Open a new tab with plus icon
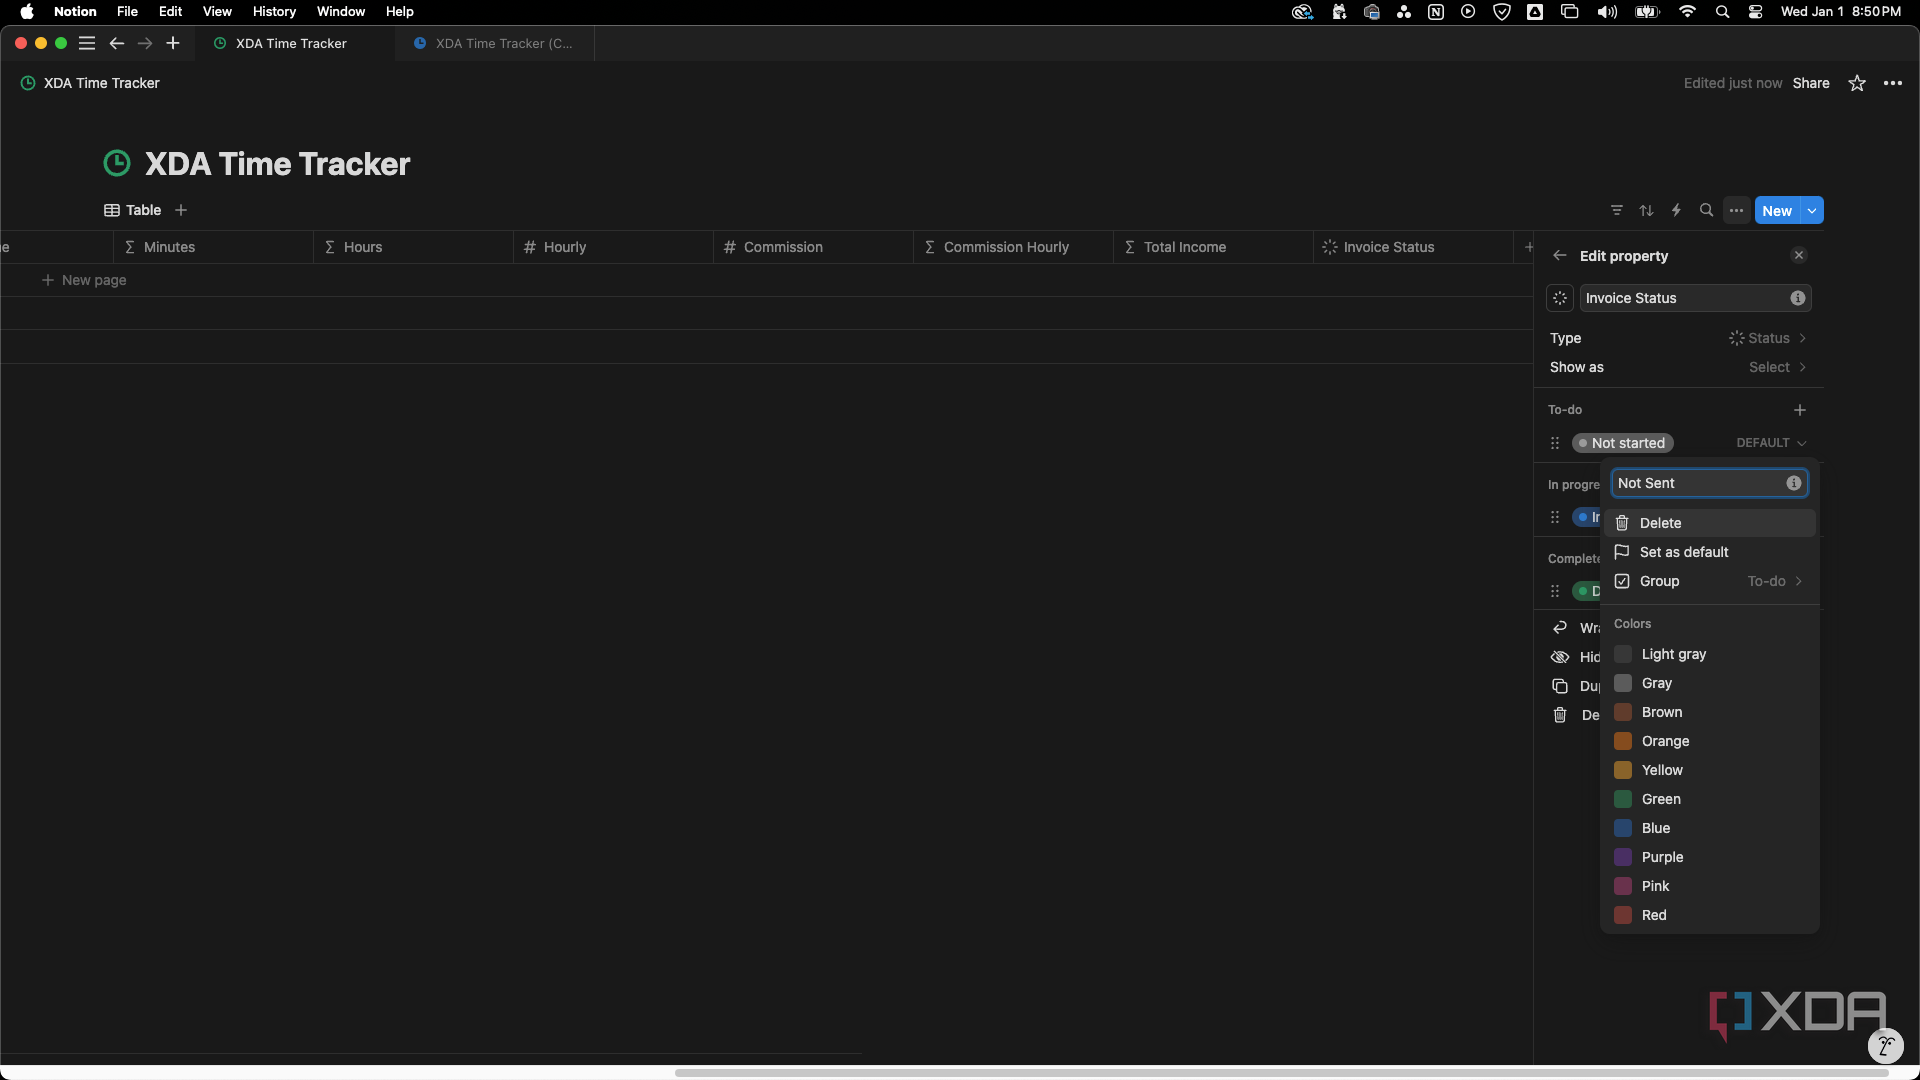 click(173, 43)
